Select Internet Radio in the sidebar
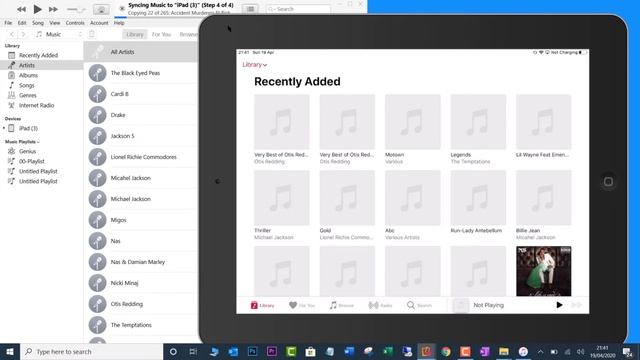This screenshot has height=360, width=640. [36, 105]
